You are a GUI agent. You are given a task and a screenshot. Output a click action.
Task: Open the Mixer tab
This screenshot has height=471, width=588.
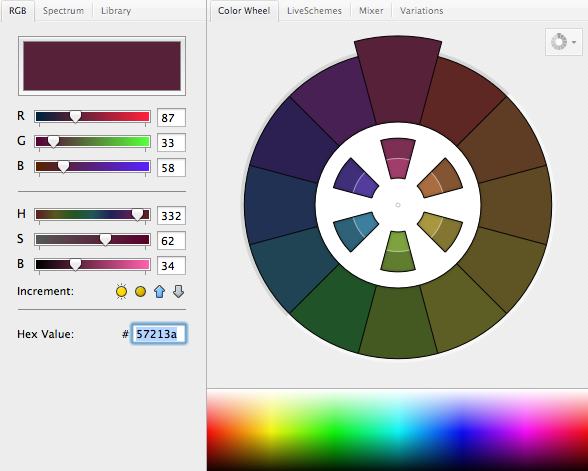click(x=371, y=10)
